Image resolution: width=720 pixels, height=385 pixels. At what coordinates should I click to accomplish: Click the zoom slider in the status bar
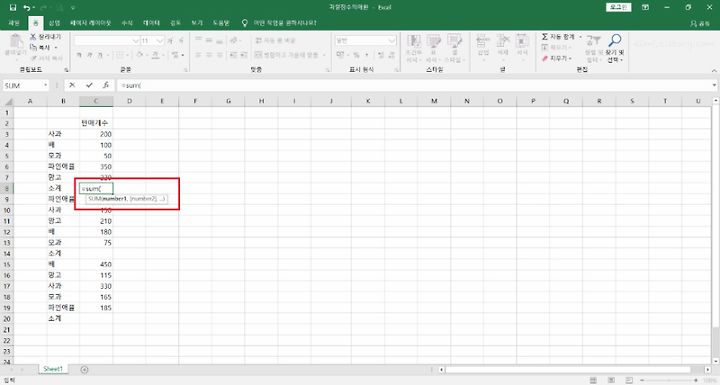[x=669, y=380]
